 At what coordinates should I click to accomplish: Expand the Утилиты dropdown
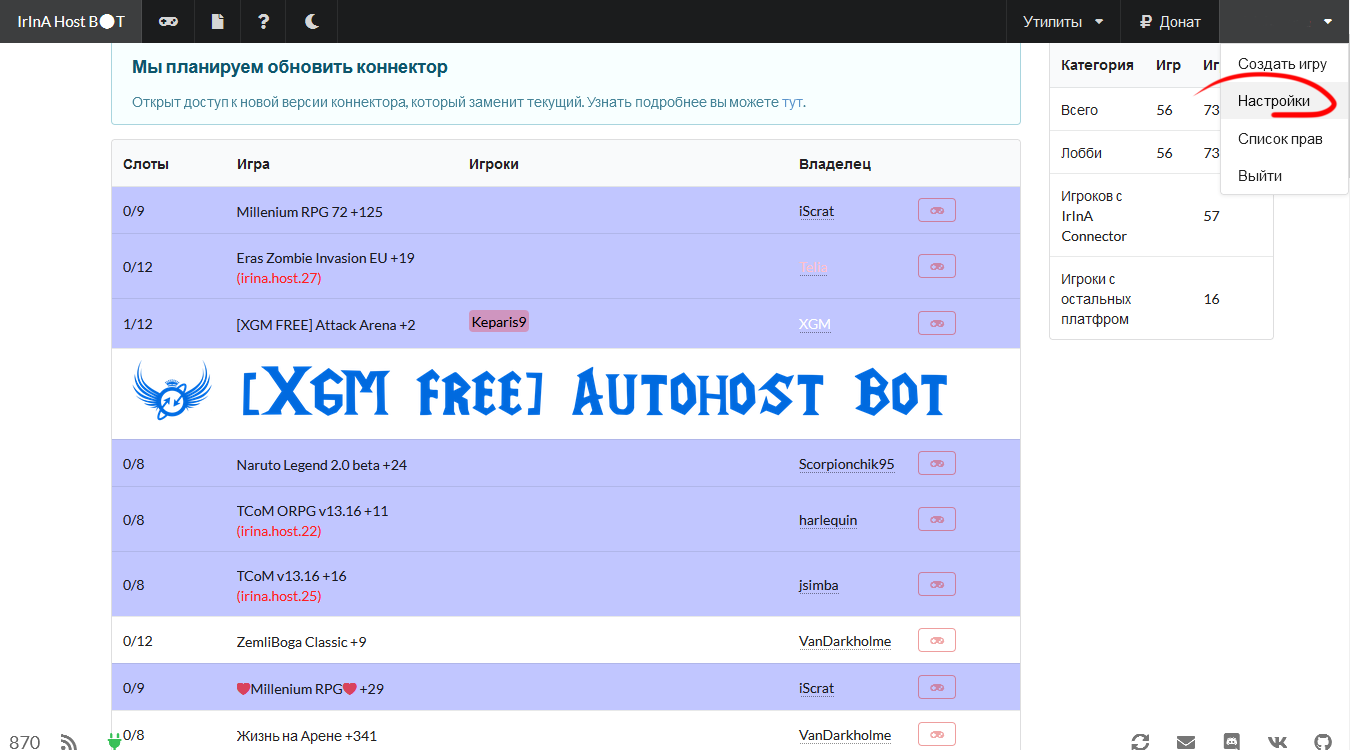coord(1063,21)
